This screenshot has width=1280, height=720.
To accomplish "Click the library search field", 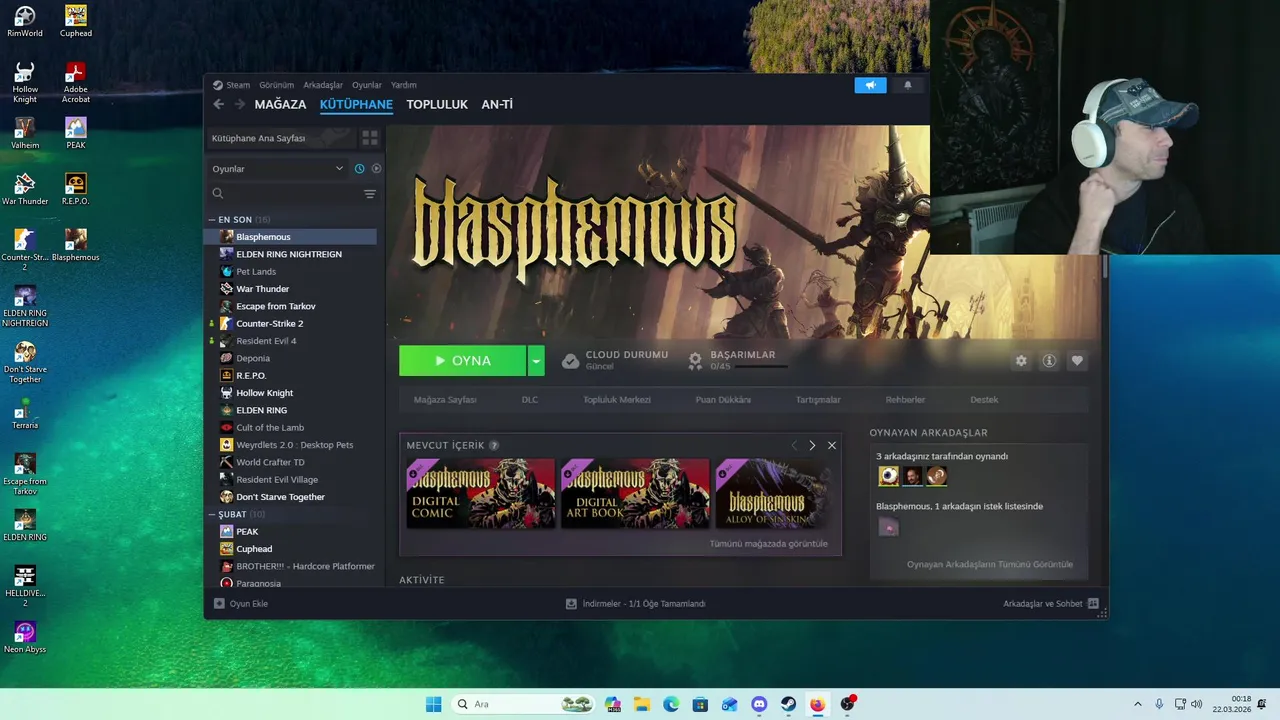I will (285, 194).
